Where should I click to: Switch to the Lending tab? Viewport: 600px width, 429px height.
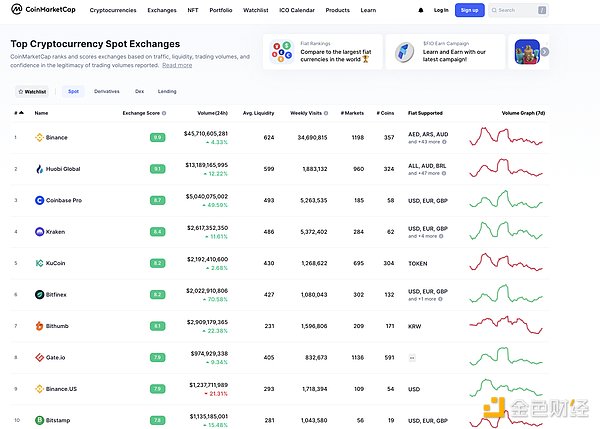pyautogui.click(x=167, y=91)
